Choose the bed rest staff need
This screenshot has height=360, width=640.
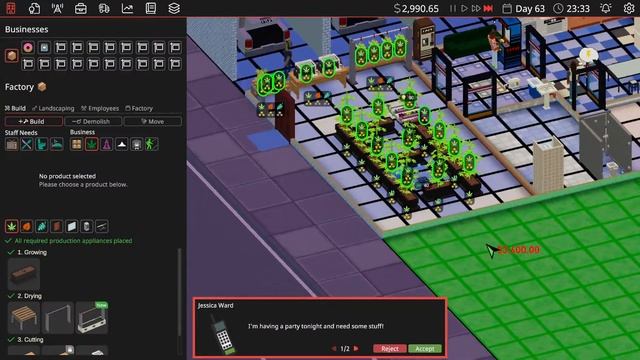pos(57,144)
